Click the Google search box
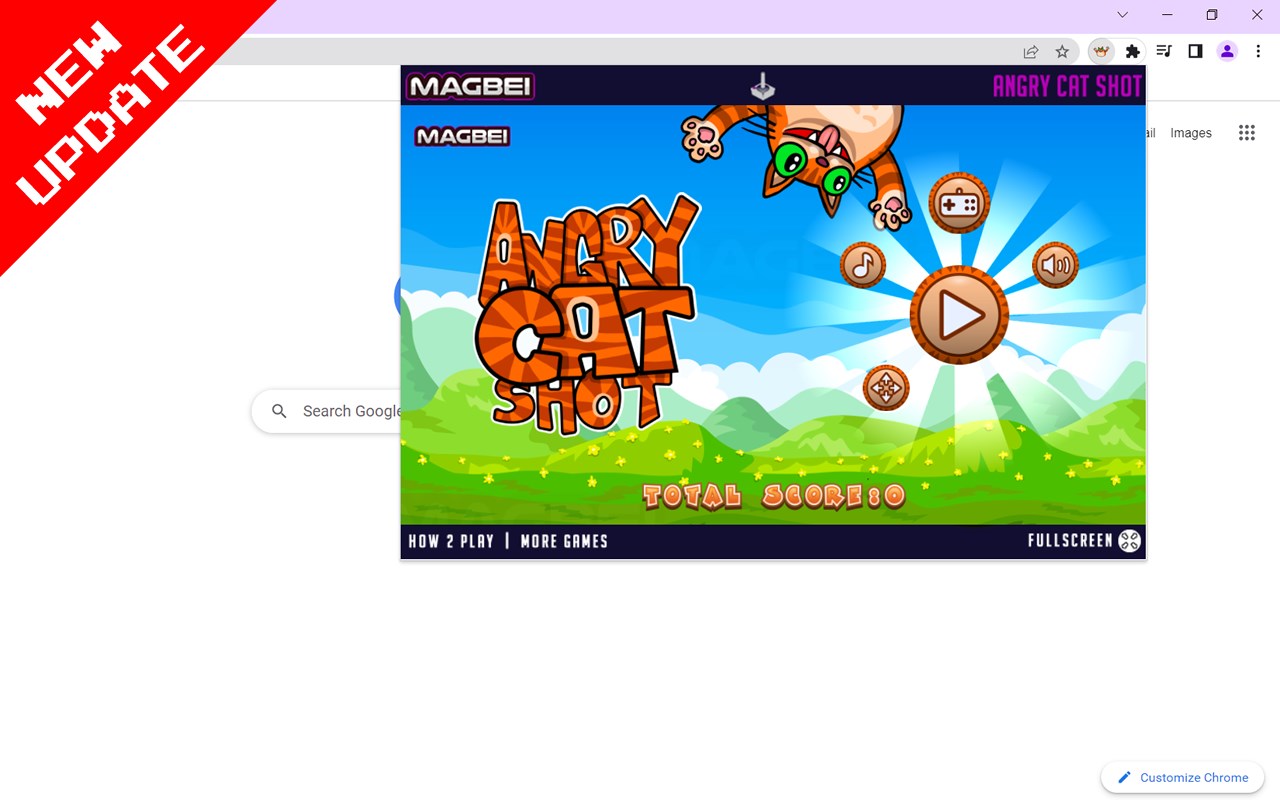 click(x=326, y=411)
